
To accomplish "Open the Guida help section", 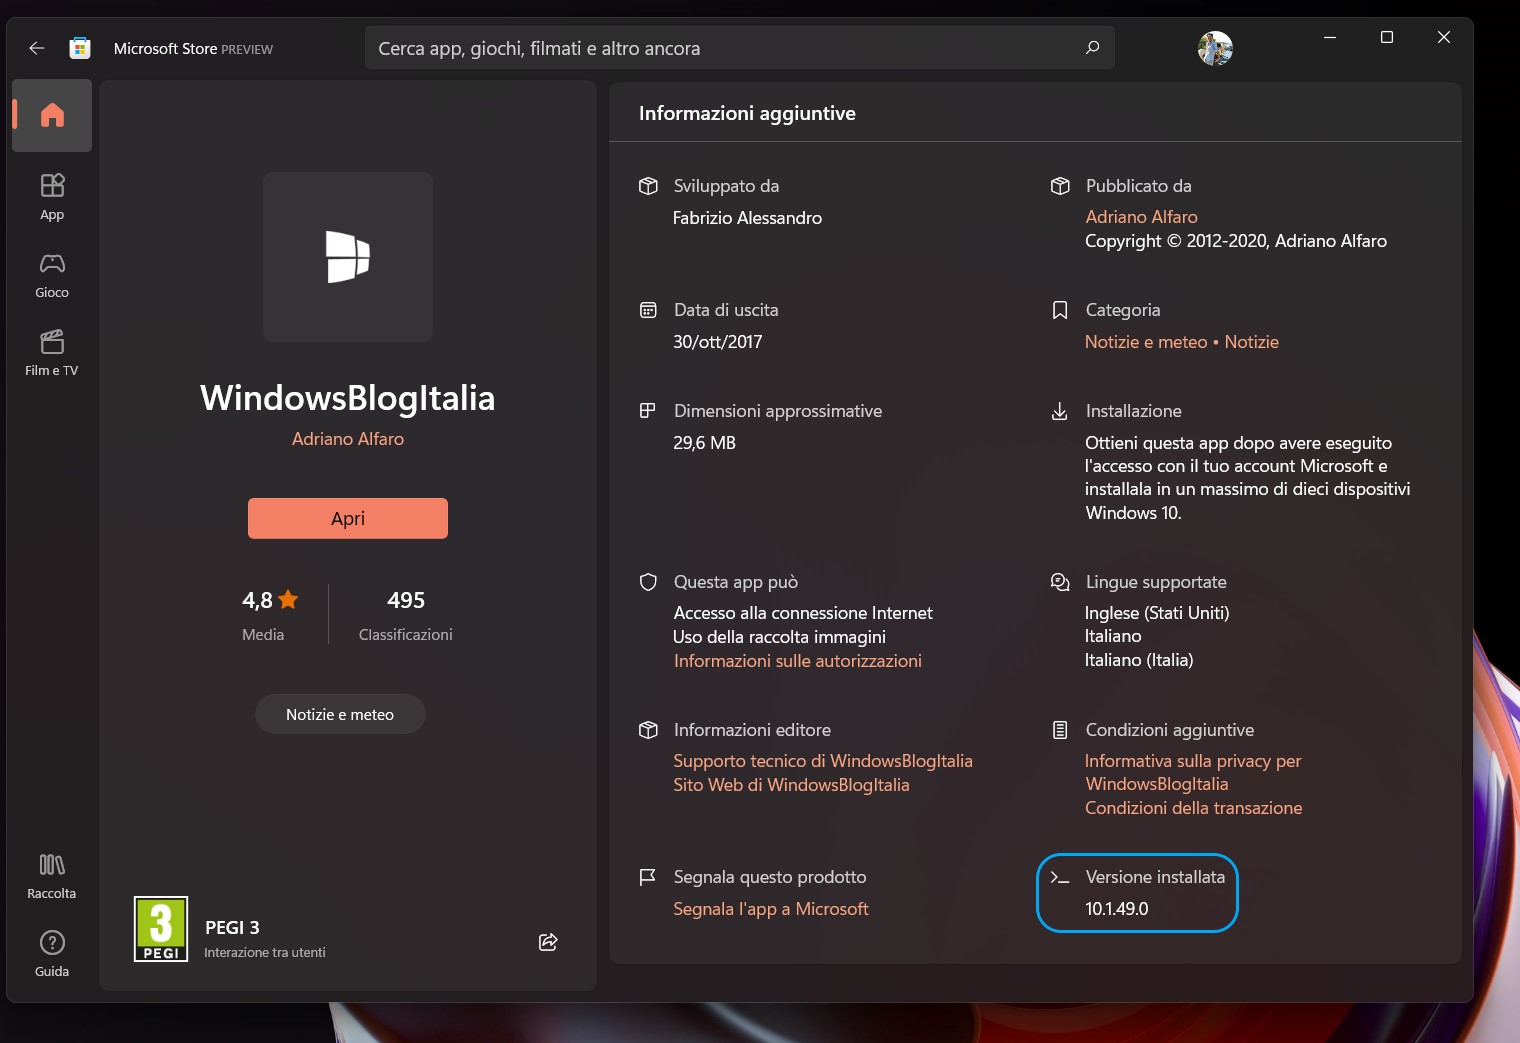I will [x=52, y=954].
